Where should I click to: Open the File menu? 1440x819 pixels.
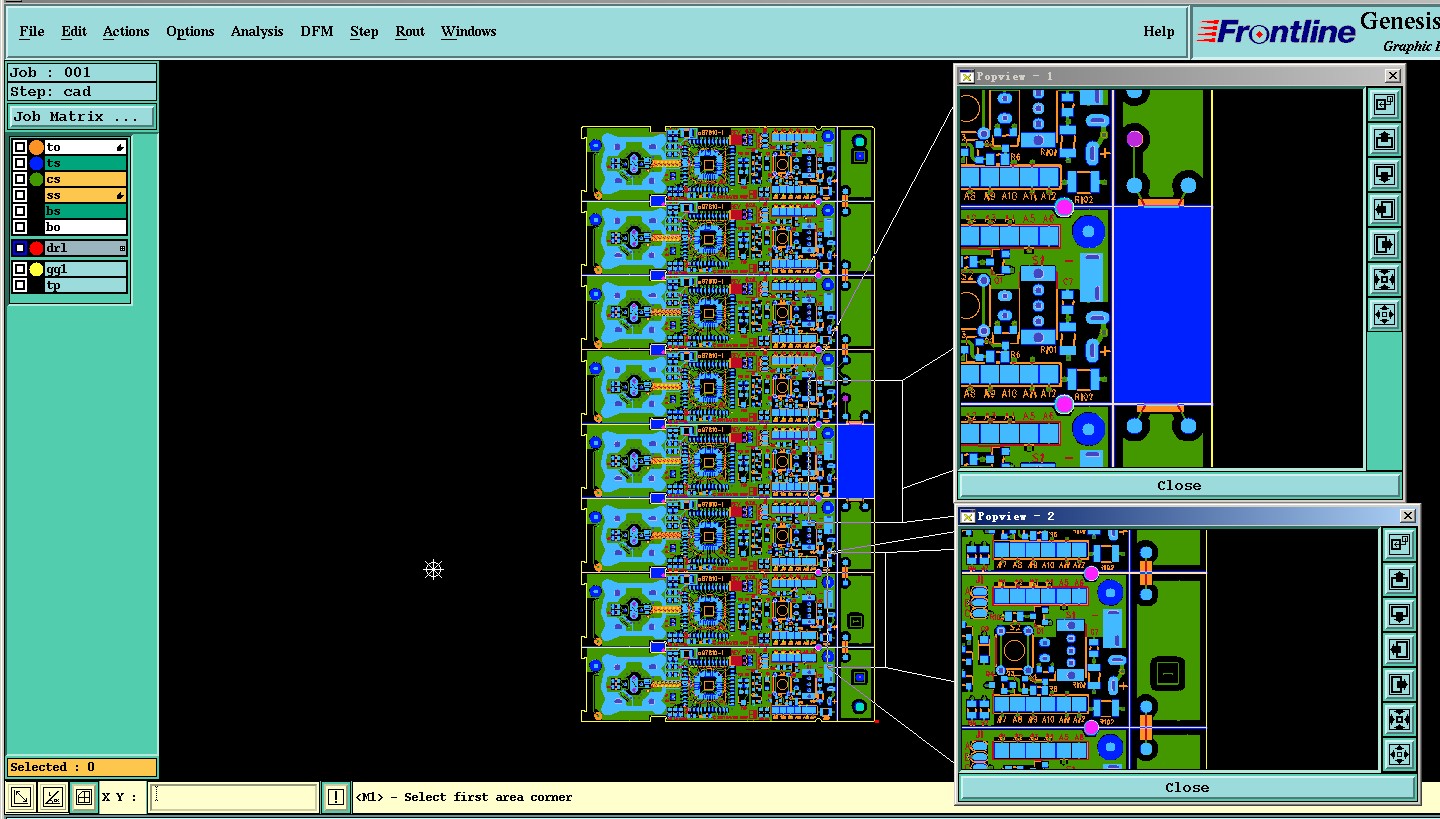(x=32, y=31)
